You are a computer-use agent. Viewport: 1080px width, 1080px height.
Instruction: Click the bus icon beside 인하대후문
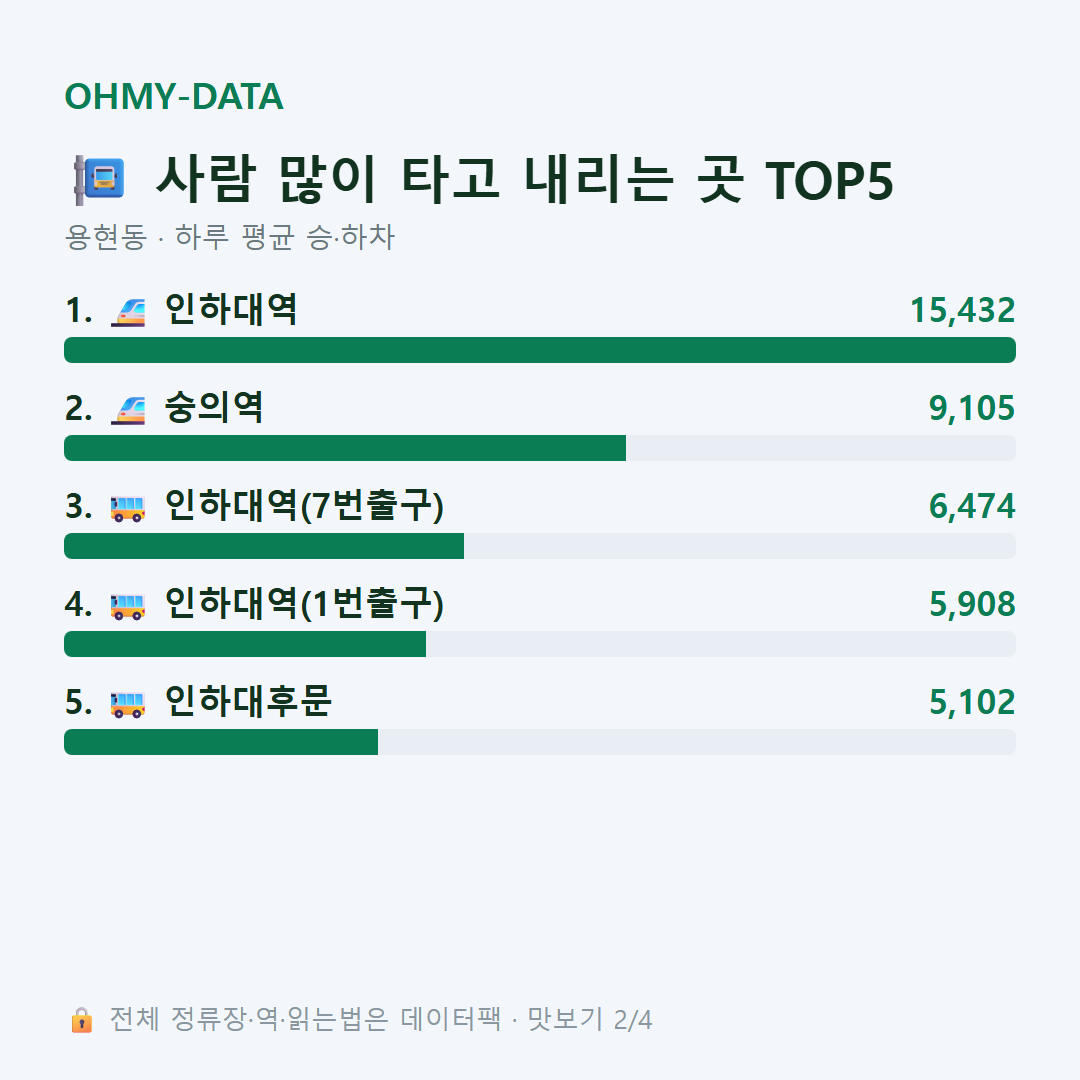pyautogui.click(x=128, y=704)
